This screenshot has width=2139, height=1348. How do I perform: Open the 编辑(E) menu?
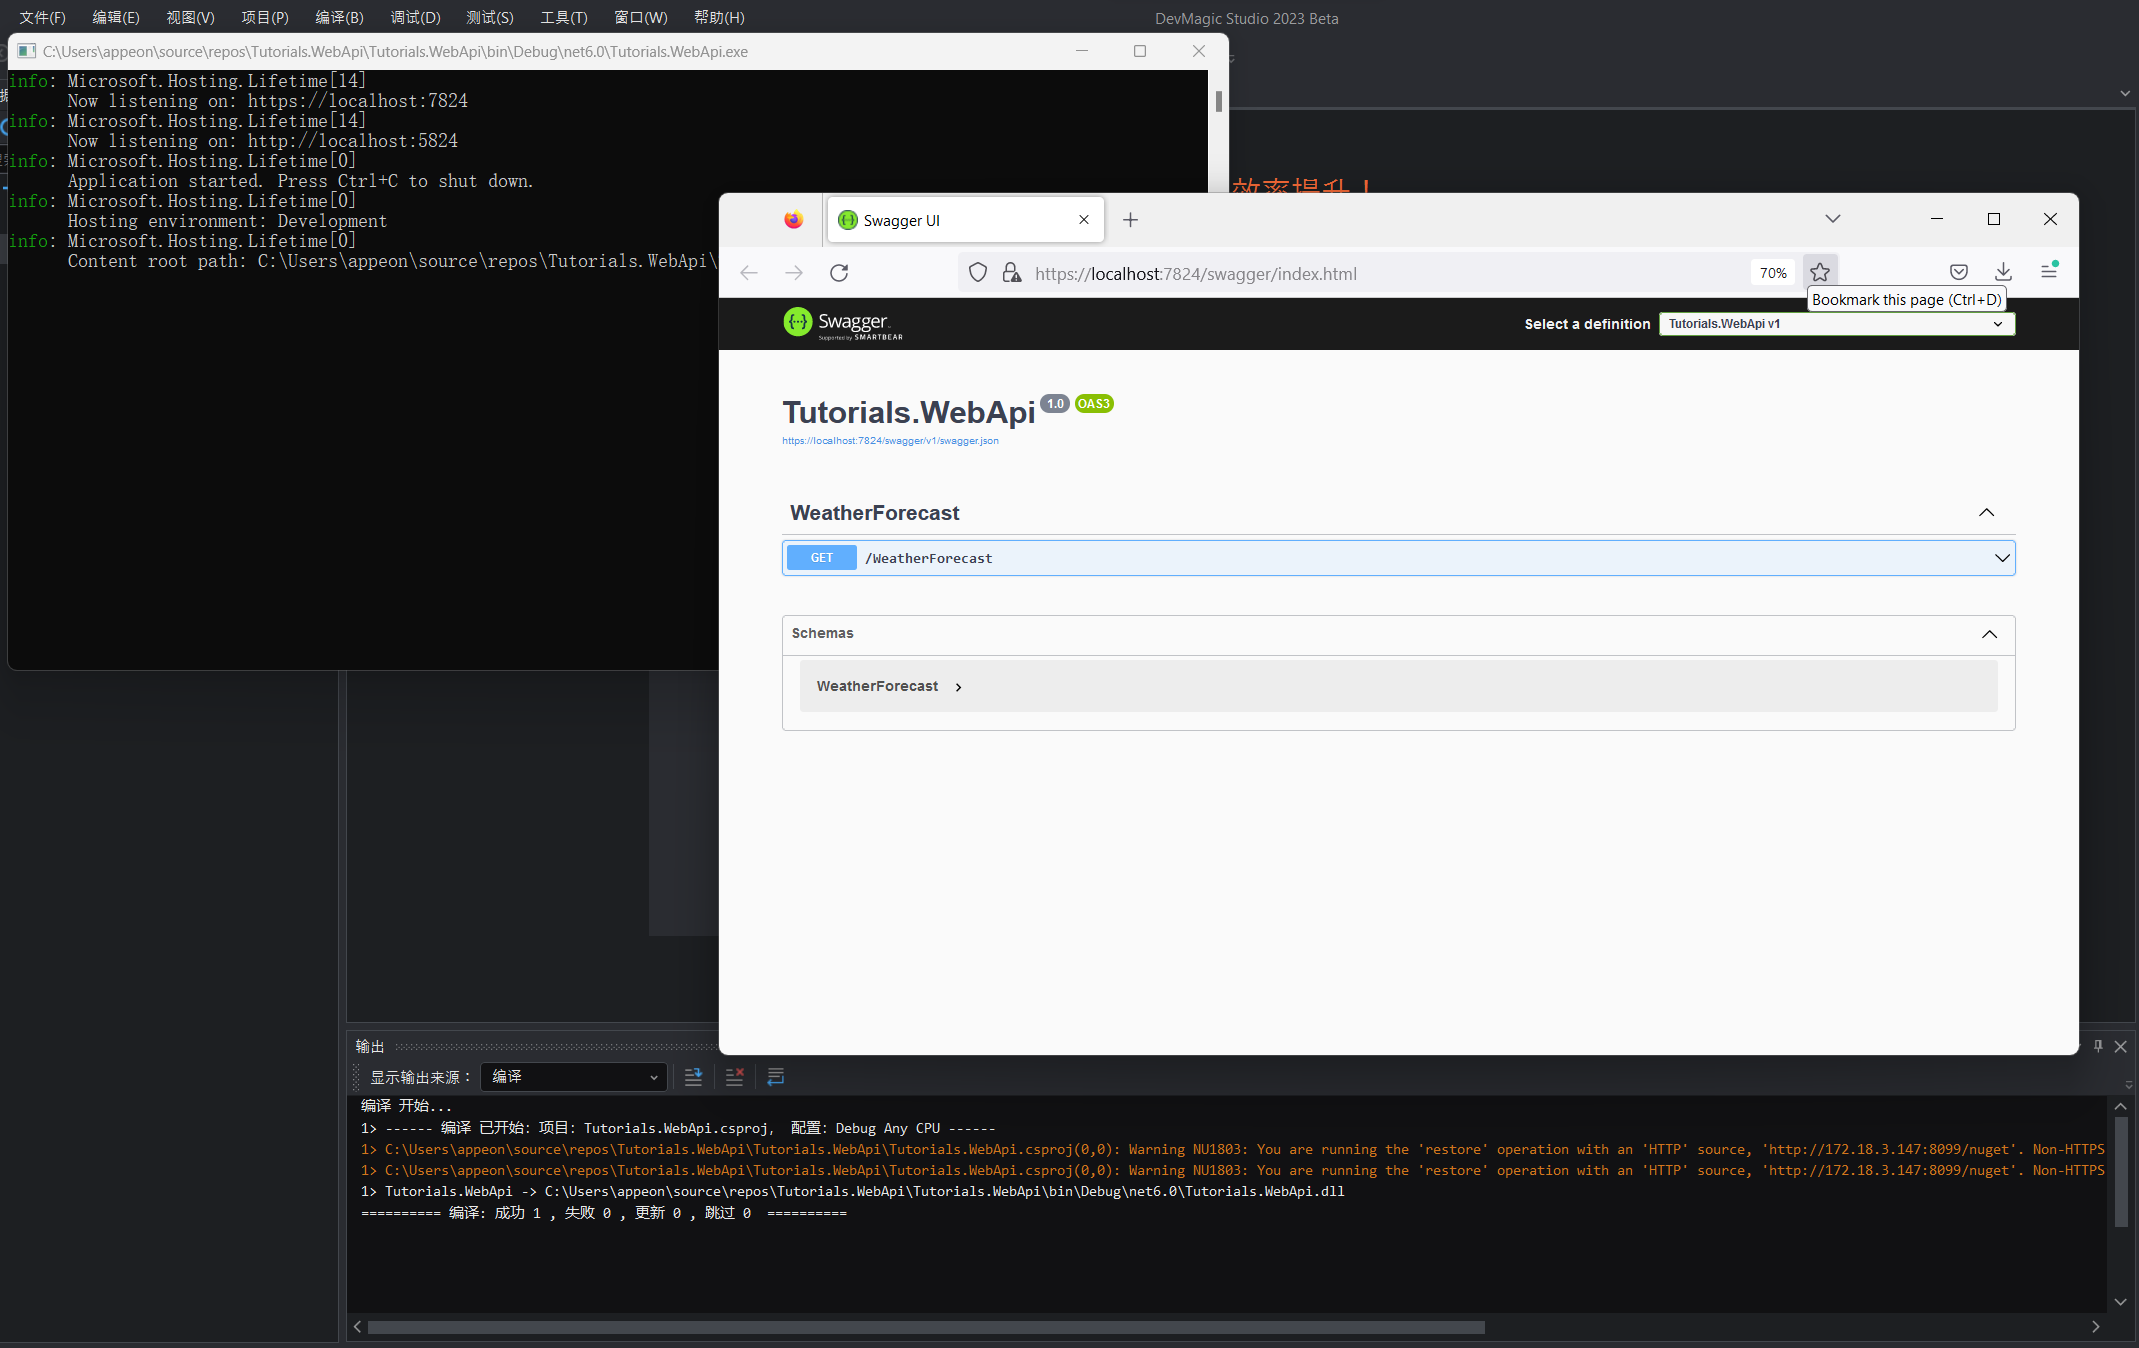point(116,18)
